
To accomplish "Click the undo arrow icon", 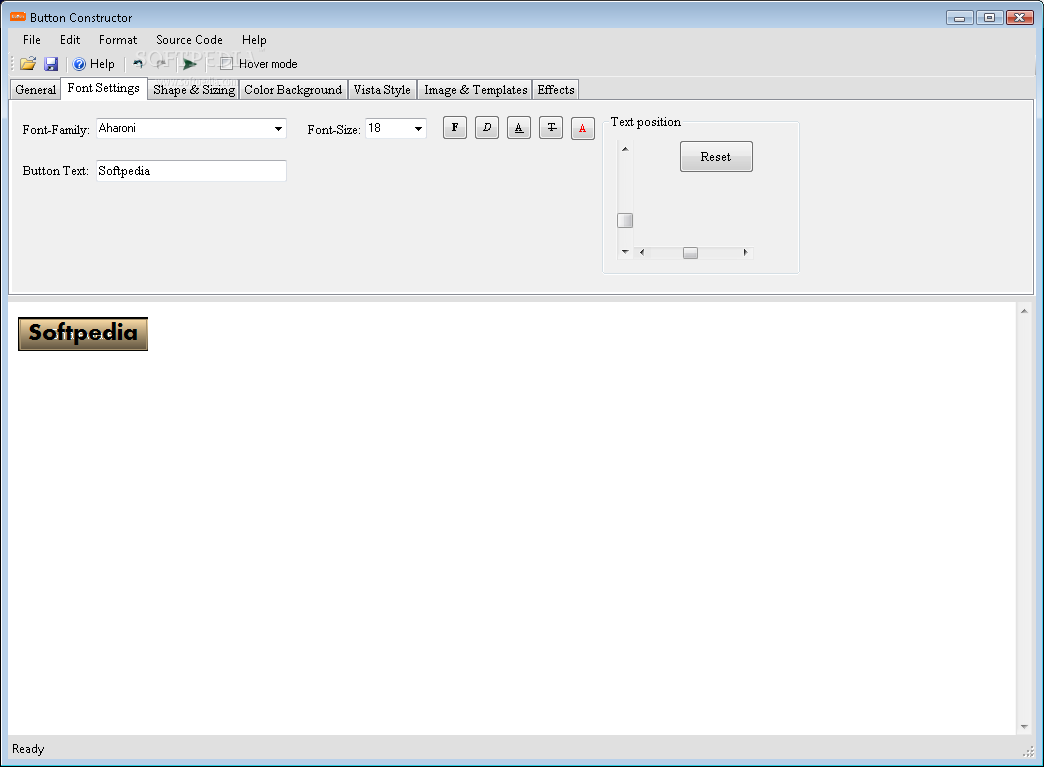I will pos(138,64).
